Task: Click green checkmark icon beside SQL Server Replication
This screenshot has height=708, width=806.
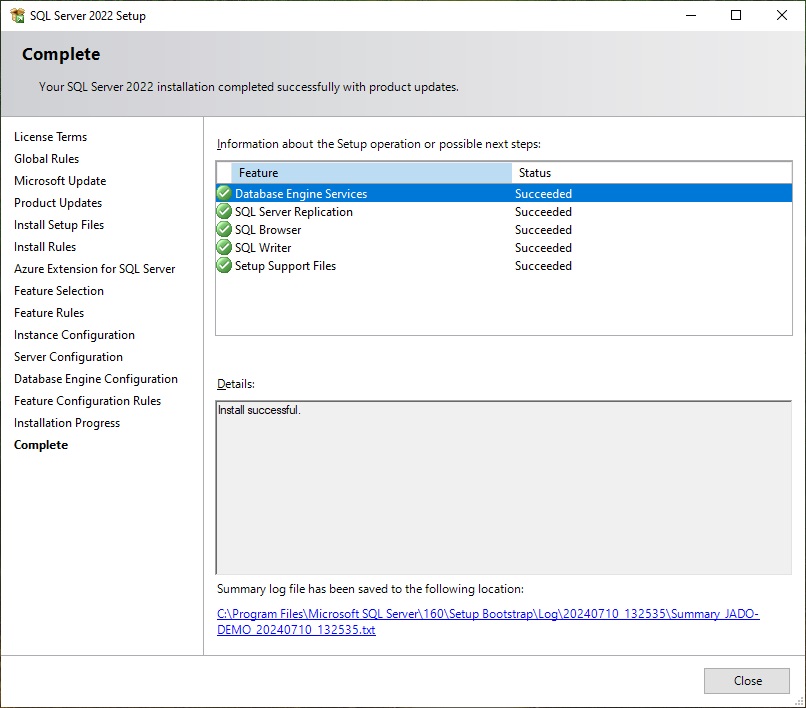Action: 224,211
